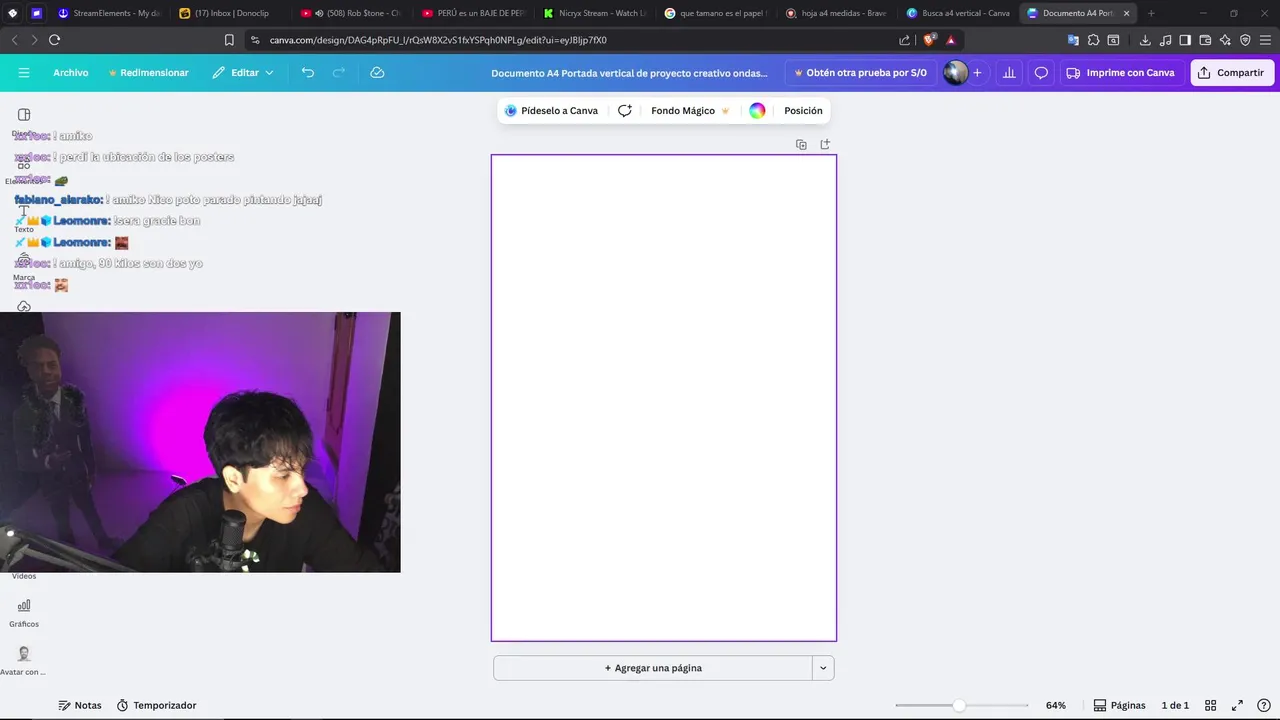Open the Elementos sidebar panel
1280x720 pixels.
(24, 170)
